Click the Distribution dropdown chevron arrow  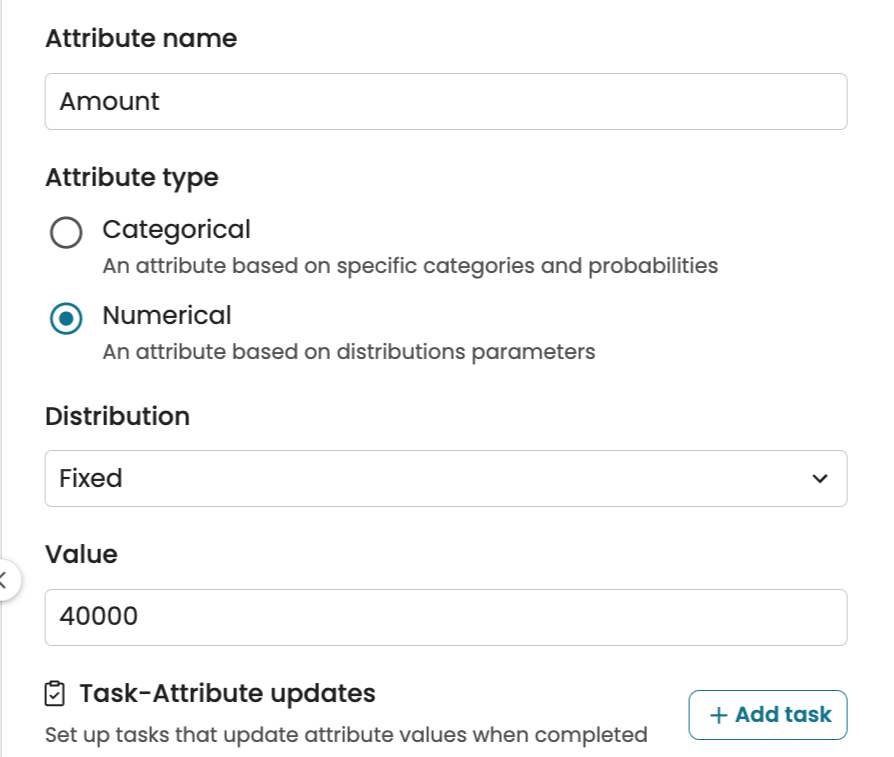coord(820,479)
